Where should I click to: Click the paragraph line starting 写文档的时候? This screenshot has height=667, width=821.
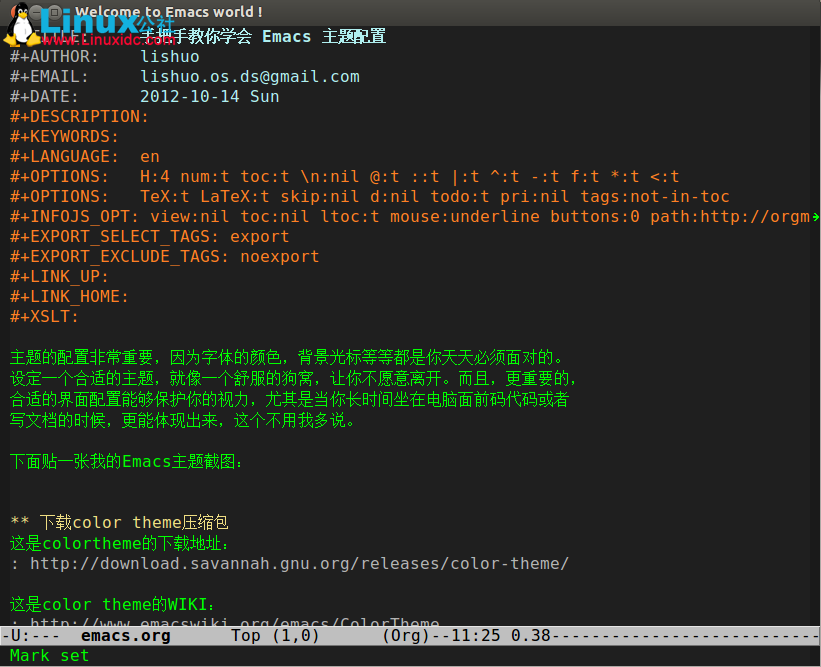click(183, 420)
